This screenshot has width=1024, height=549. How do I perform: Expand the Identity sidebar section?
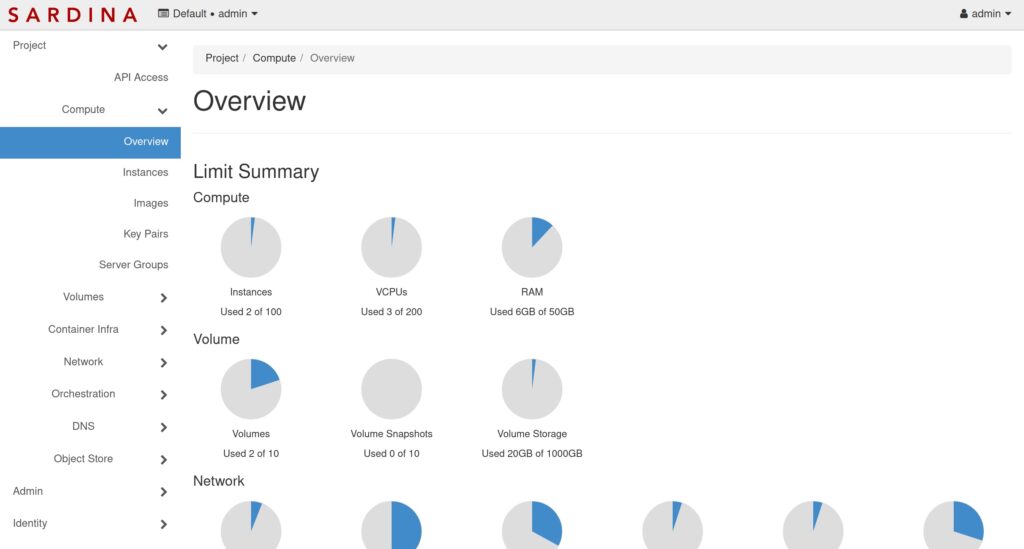tap(90, 524)
